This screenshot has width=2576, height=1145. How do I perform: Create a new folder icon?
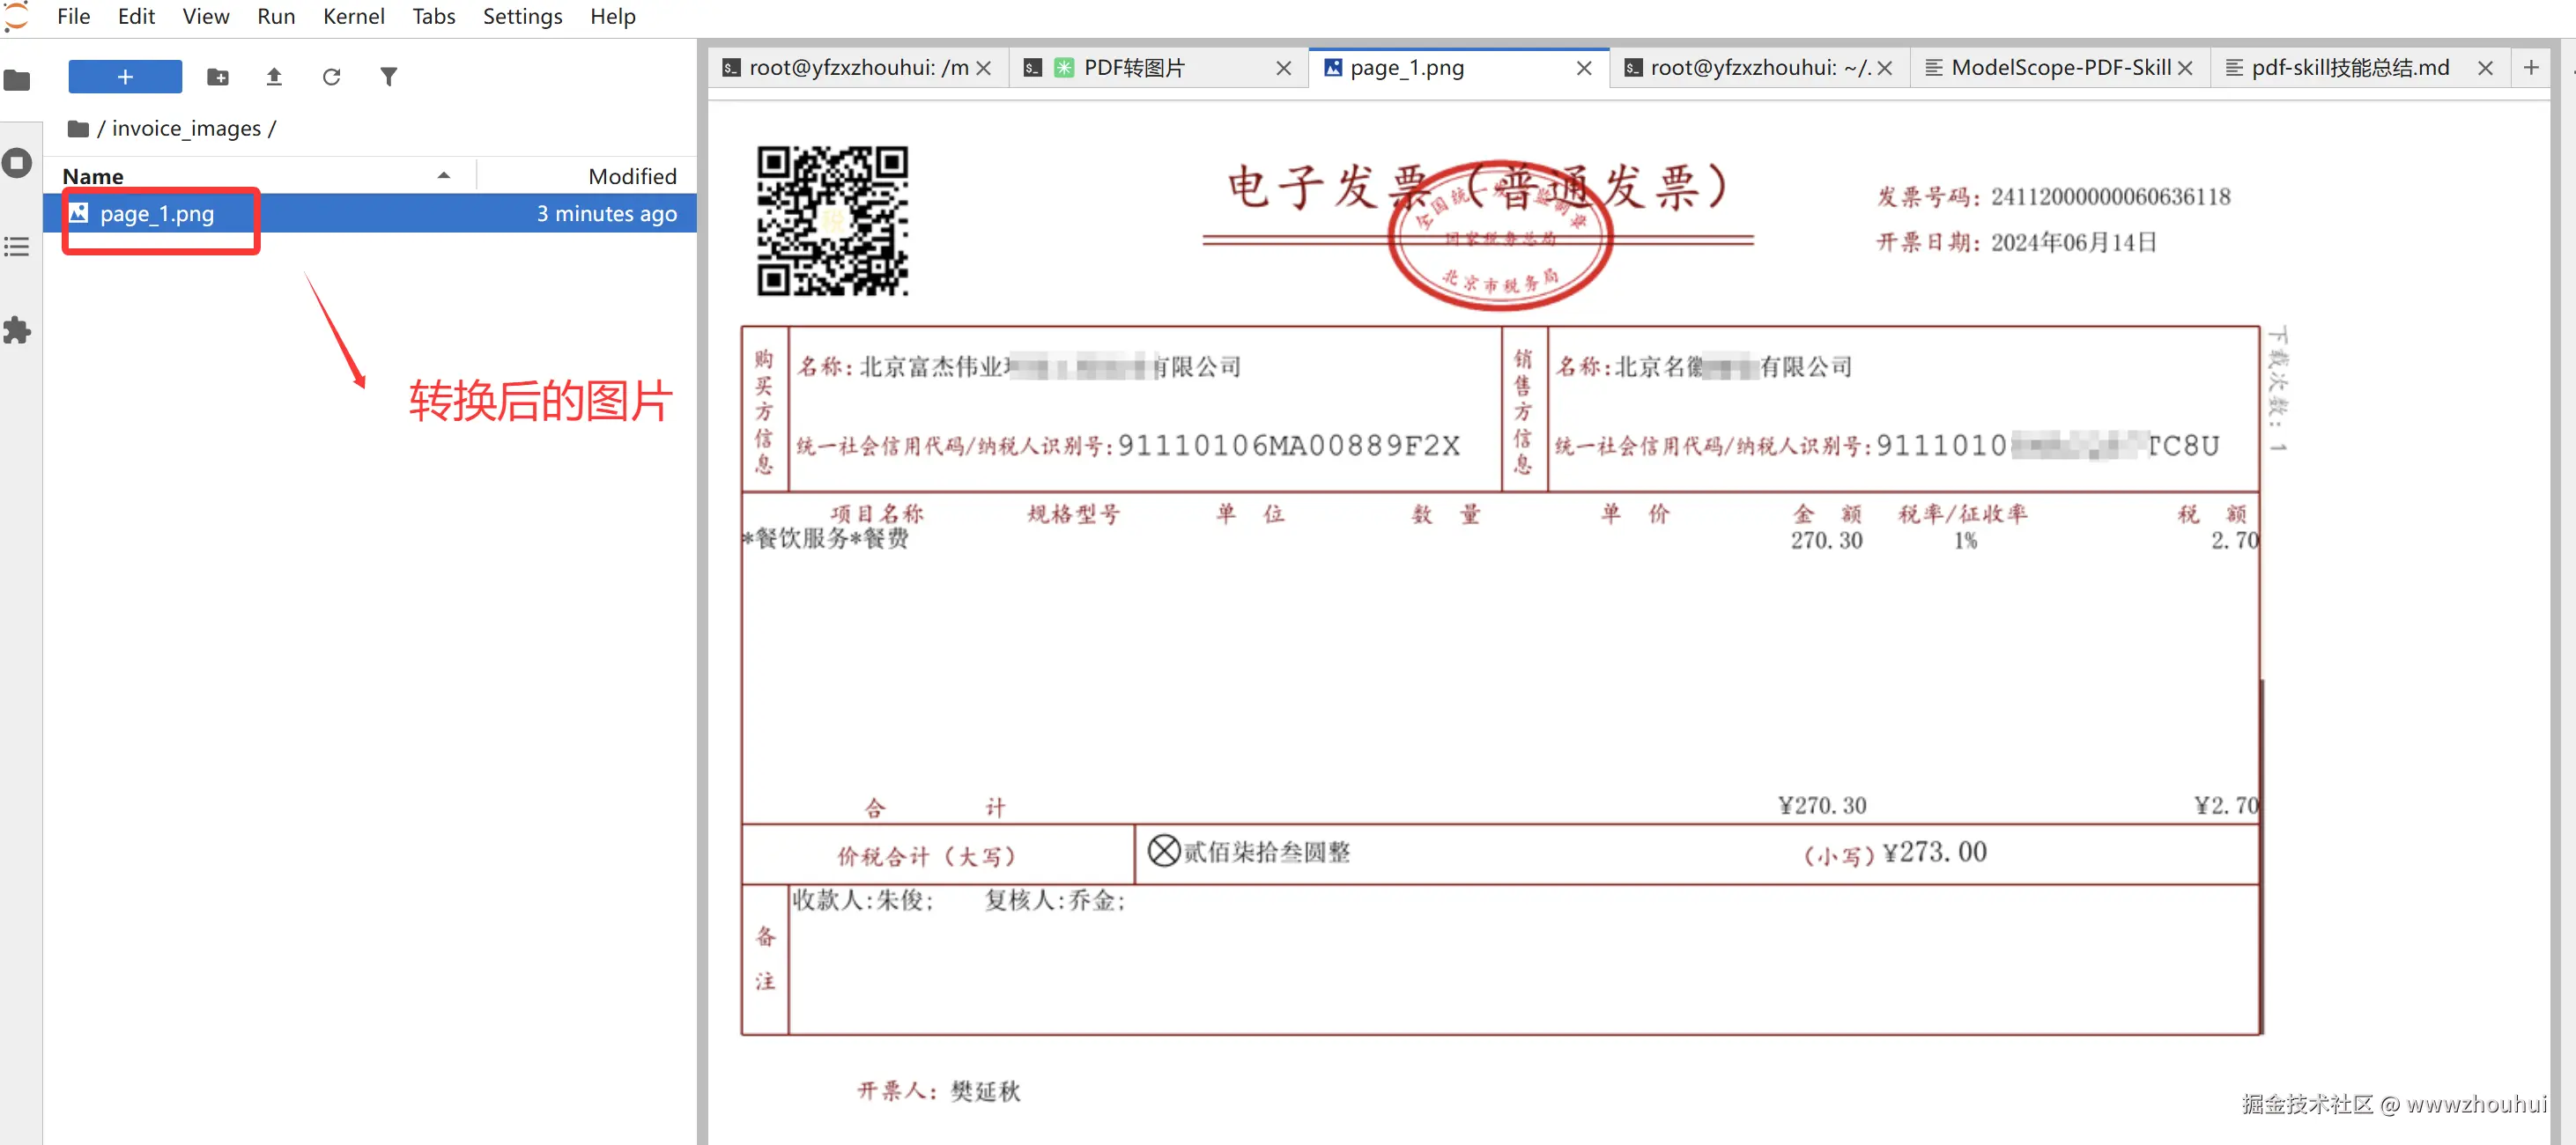[x=217, y=77]
